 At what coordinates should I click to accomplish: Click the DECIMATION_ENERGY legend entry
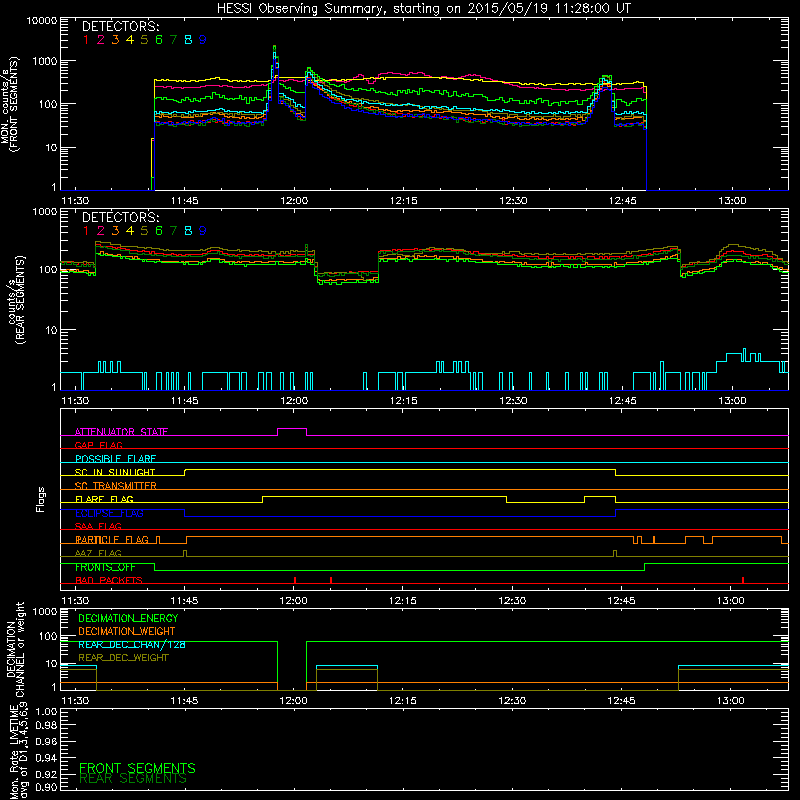(x=128, y=618)
